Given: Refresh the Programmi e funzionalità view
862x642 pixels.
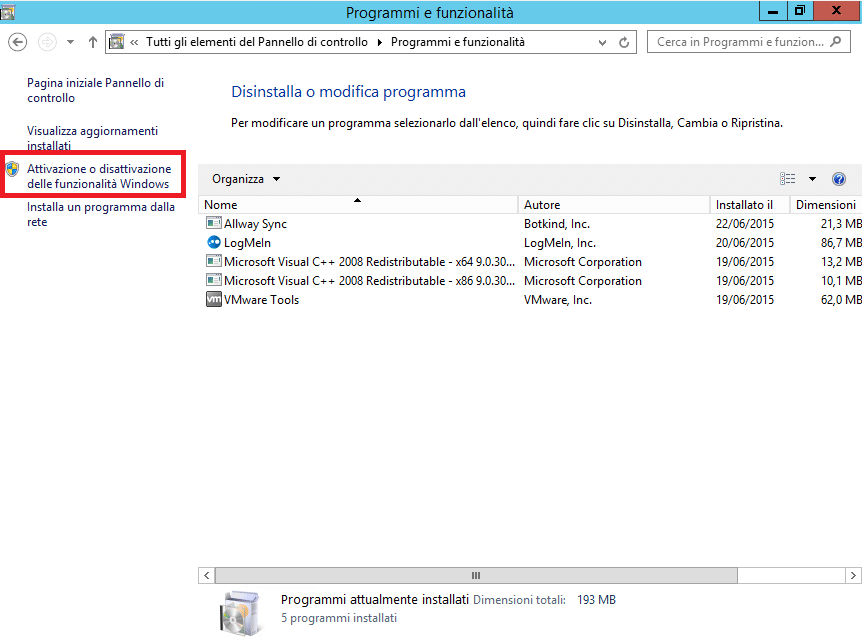Looking at the screenshot, I should (x=624, y=42).
